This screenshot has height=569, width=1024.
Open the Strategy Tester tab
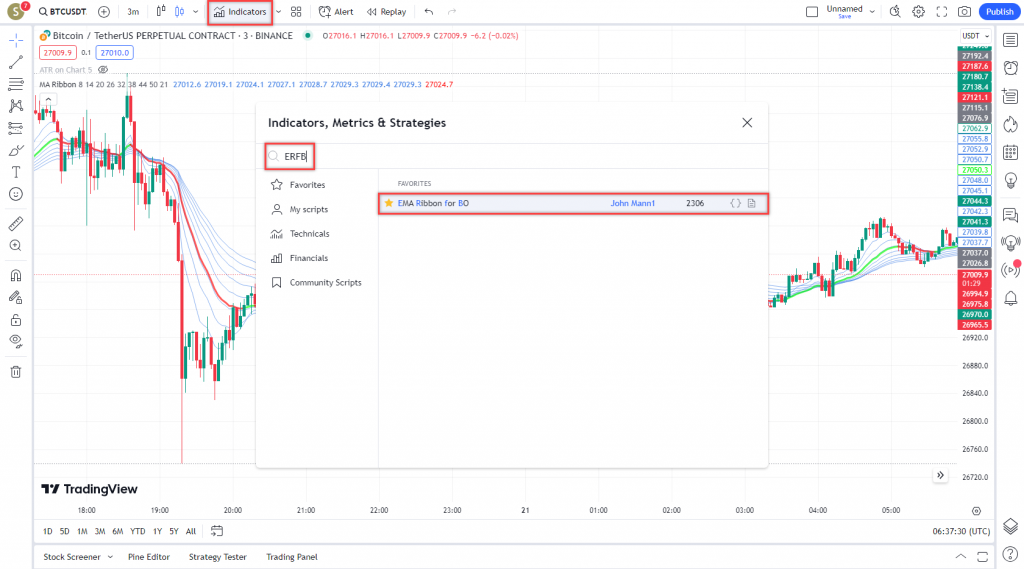217,557
